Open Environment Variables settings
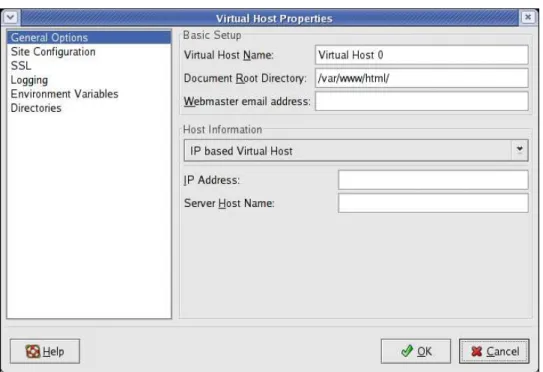This screenshot has width=543, height=372. pyautogui.click(x=89, y=94)
